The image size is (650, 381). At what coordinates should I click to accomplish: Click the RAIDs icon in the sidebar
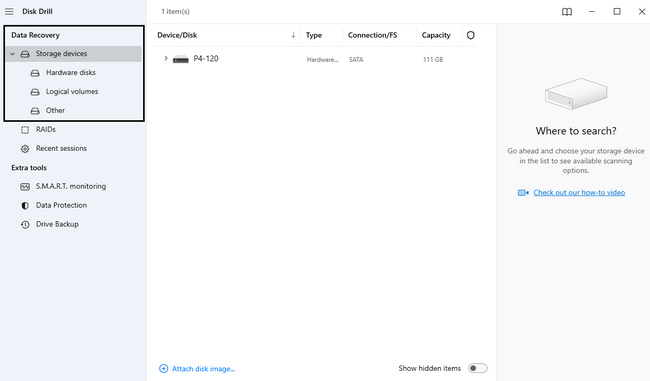click(25, 130)
